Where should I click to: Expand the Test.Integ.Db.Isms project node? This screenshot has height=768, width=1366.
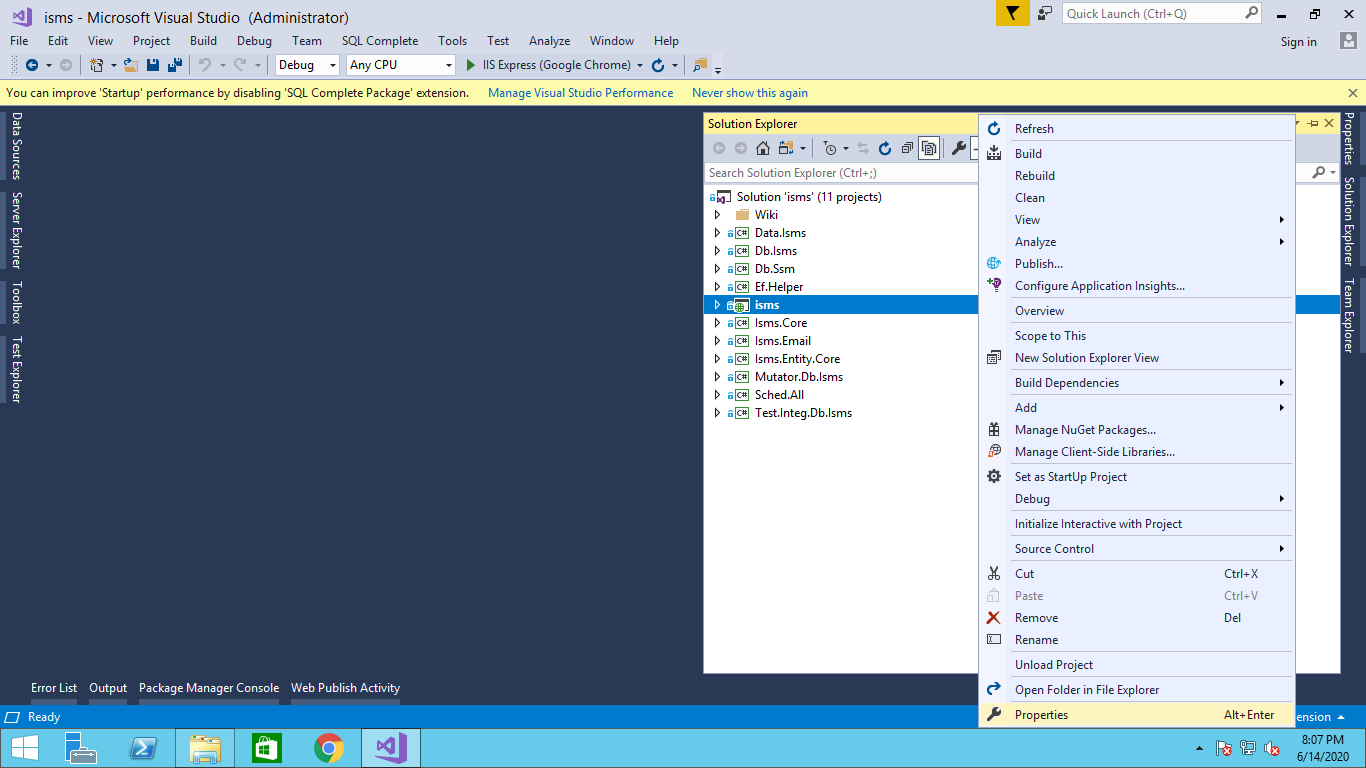tap(717, 413)
